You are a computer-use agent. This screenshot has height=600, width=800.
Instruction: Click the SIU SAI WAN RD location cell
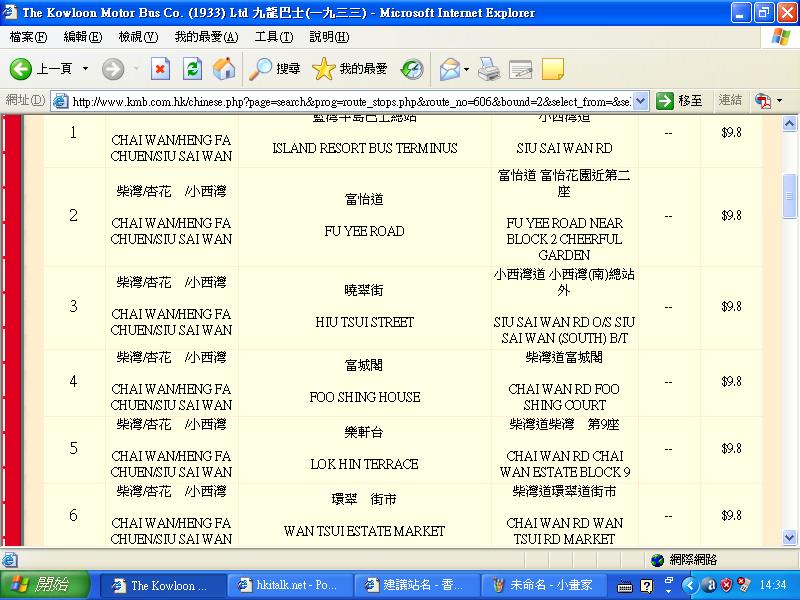564,148
